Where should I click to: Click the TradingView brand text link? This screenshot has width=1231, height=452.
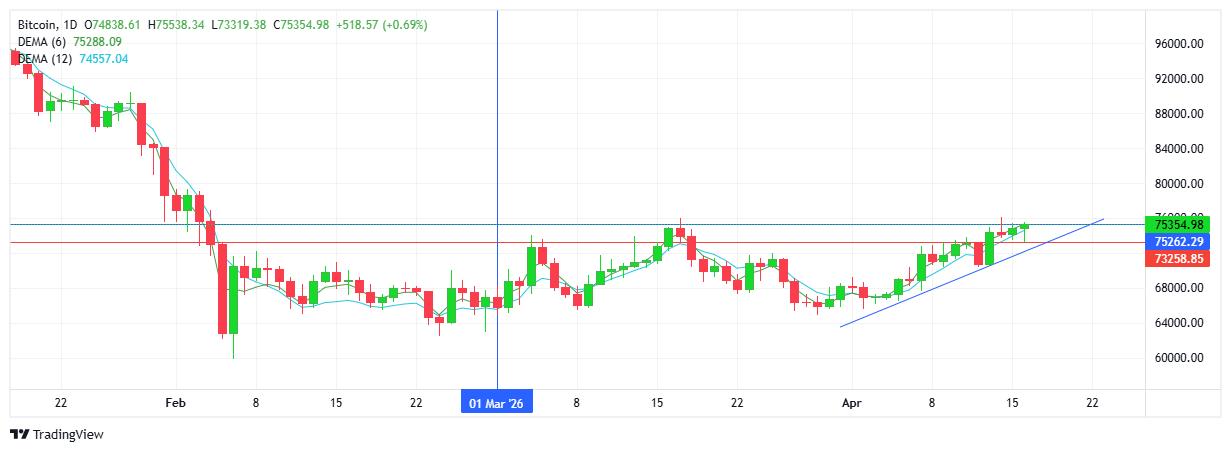(x=68, y=434)
